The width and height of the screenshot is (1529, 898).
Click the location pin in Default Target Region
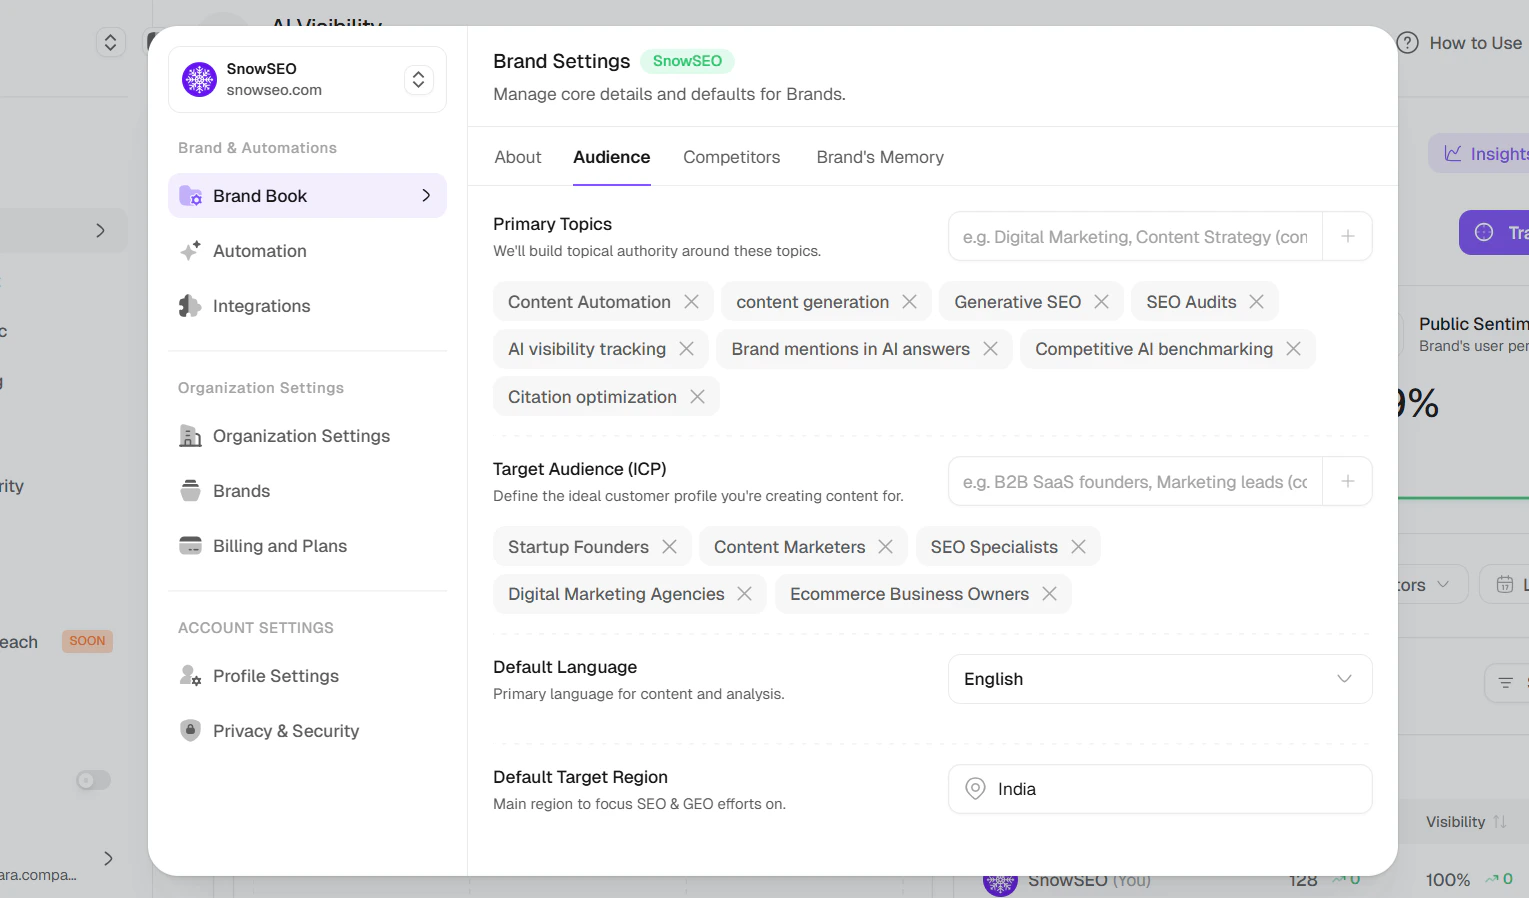(x=974, y=789)
